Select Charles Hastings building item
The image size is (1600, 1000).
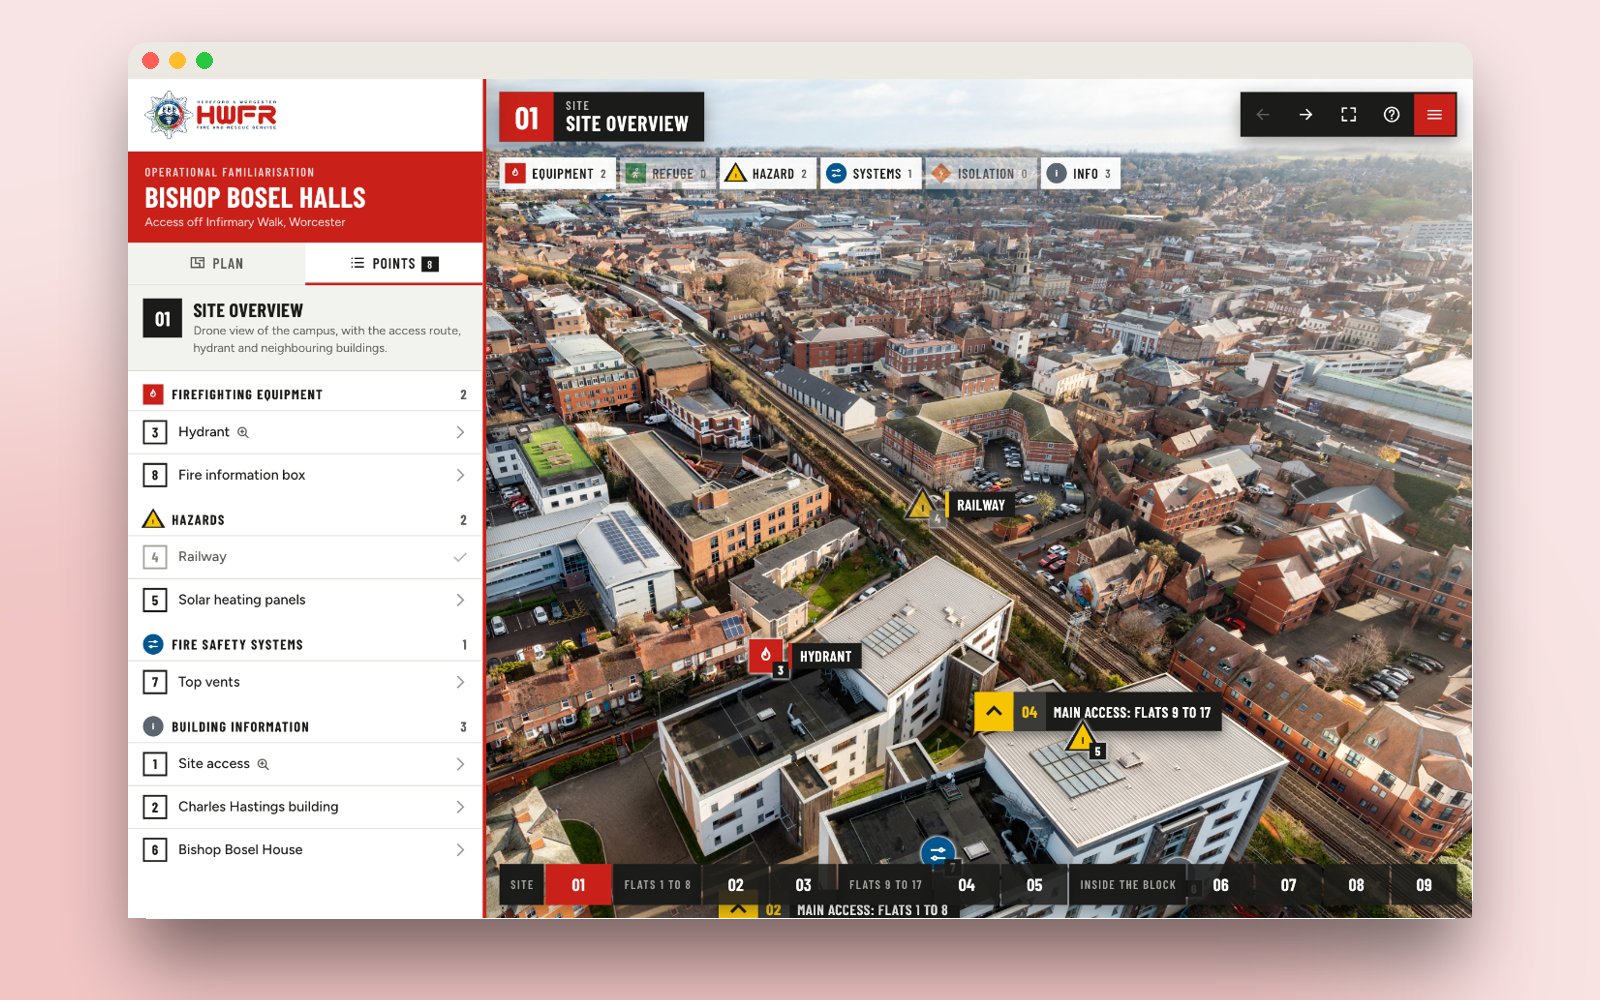click(x=306, y=807)
